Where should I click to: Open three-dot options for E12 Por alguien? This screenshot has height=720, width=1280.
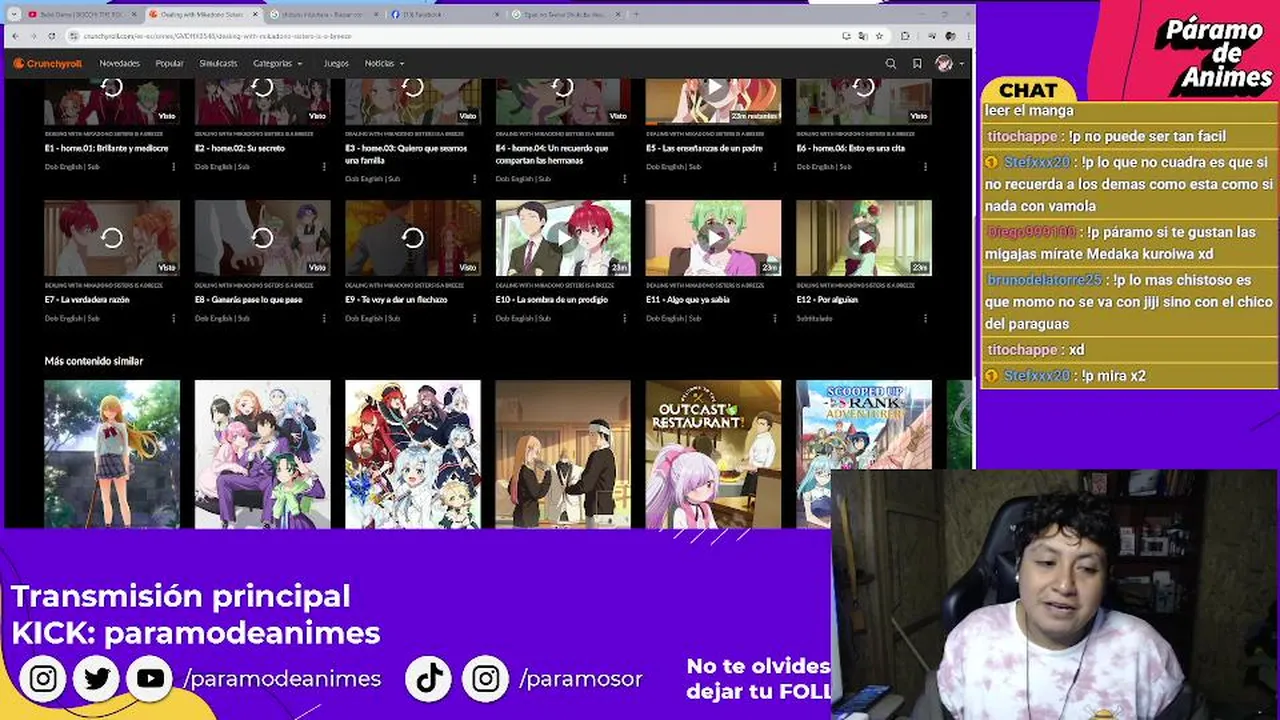tap(925, 319)
